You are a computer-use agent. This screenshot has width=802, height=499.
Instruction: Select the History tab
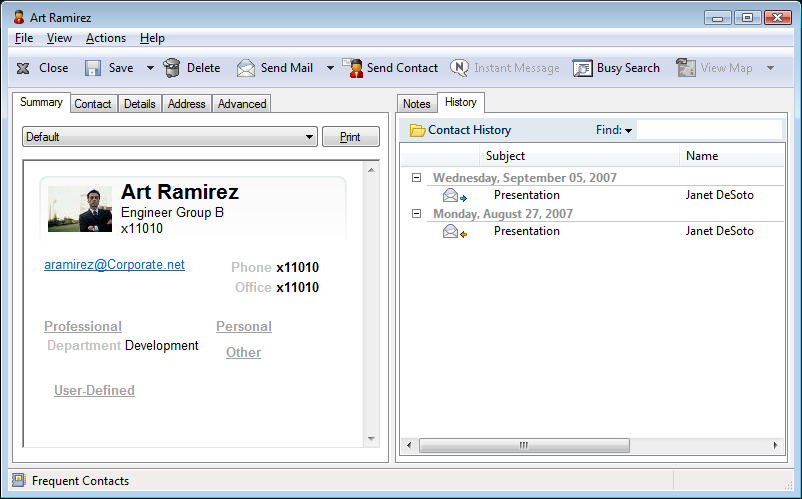[461, 102]
